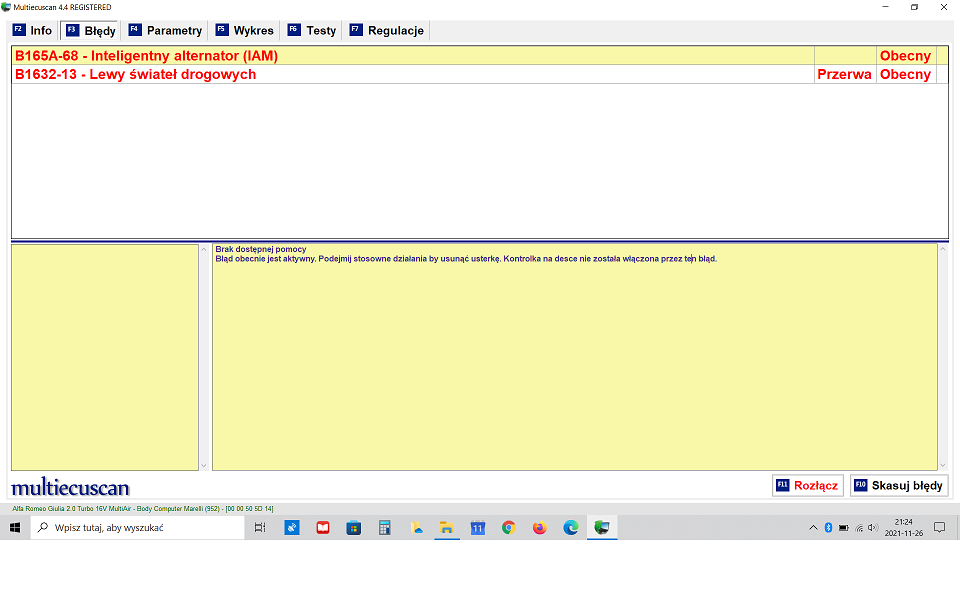
Task: Show hidden system tray icons
Action: coord(813,528)
